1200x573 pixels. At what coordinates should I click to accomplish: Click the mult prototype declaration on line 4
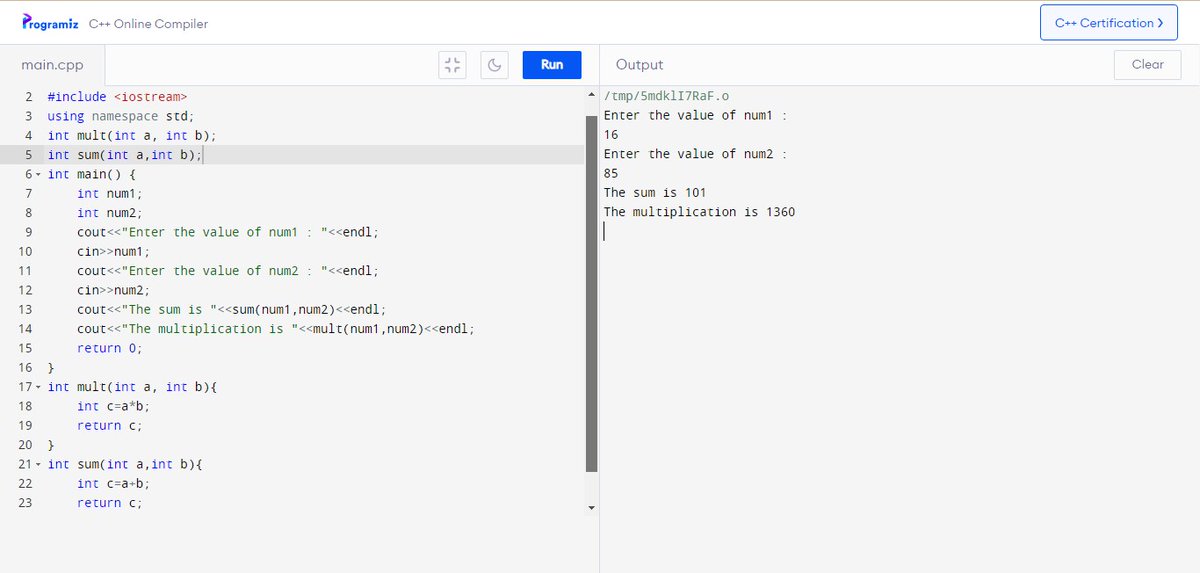[132, 135]
